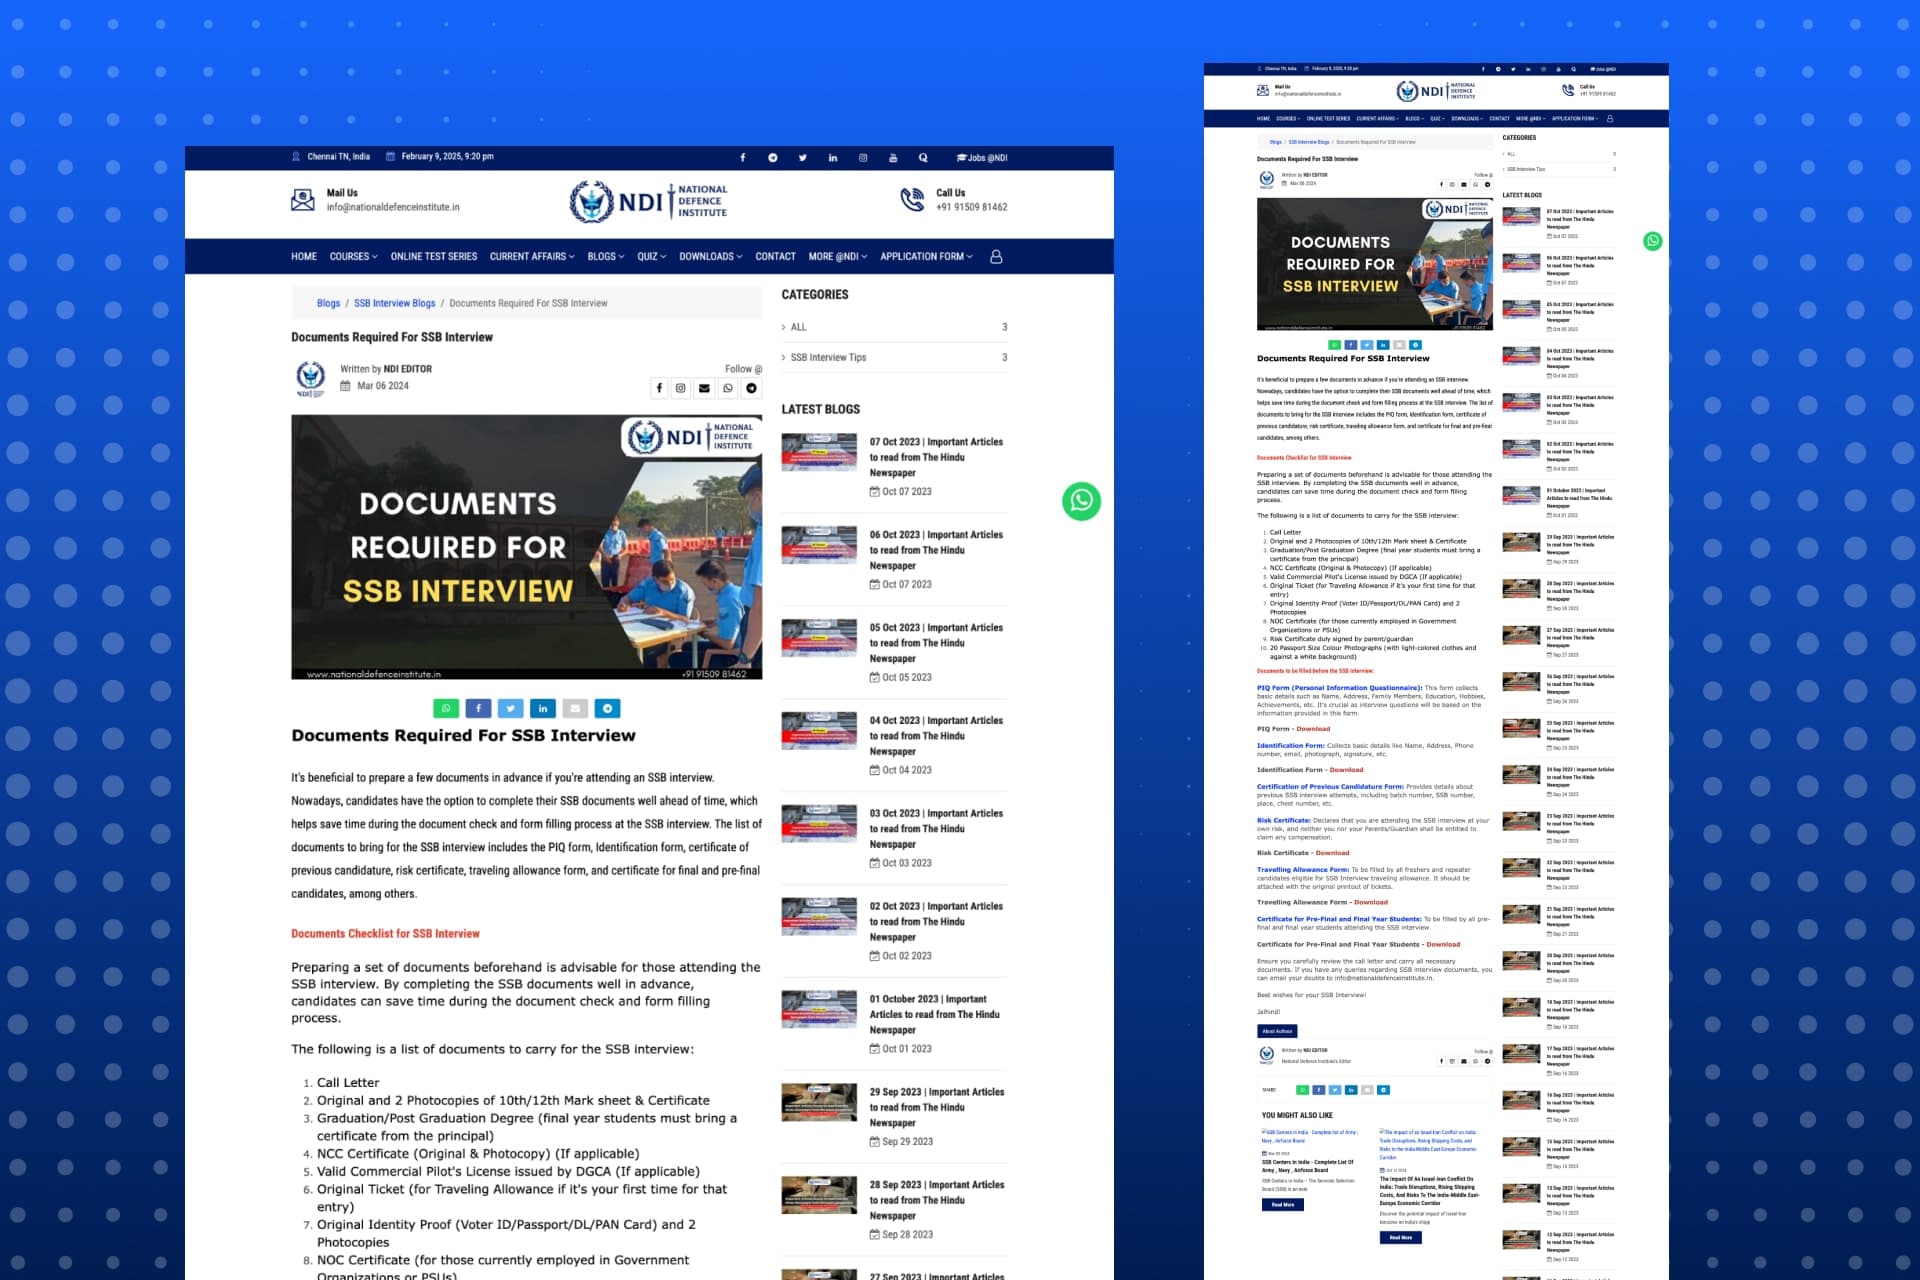Open the YouTube channel icon

pyautogui.click(x=891, y=157)
